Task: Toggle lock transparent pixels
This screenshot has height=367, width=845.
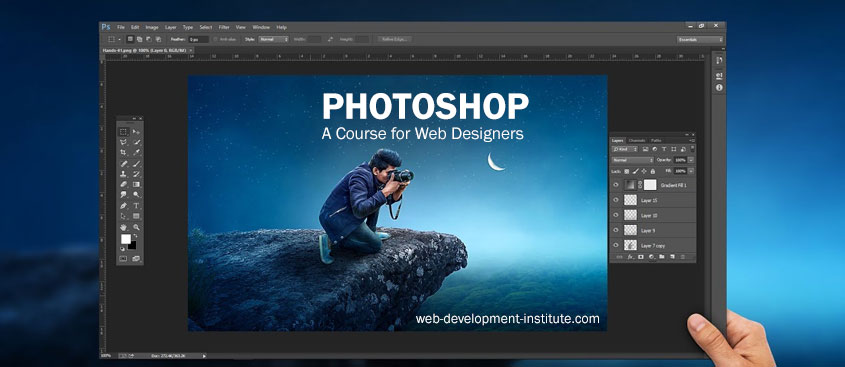Action: pyautogui.click(x=627, y=171)
